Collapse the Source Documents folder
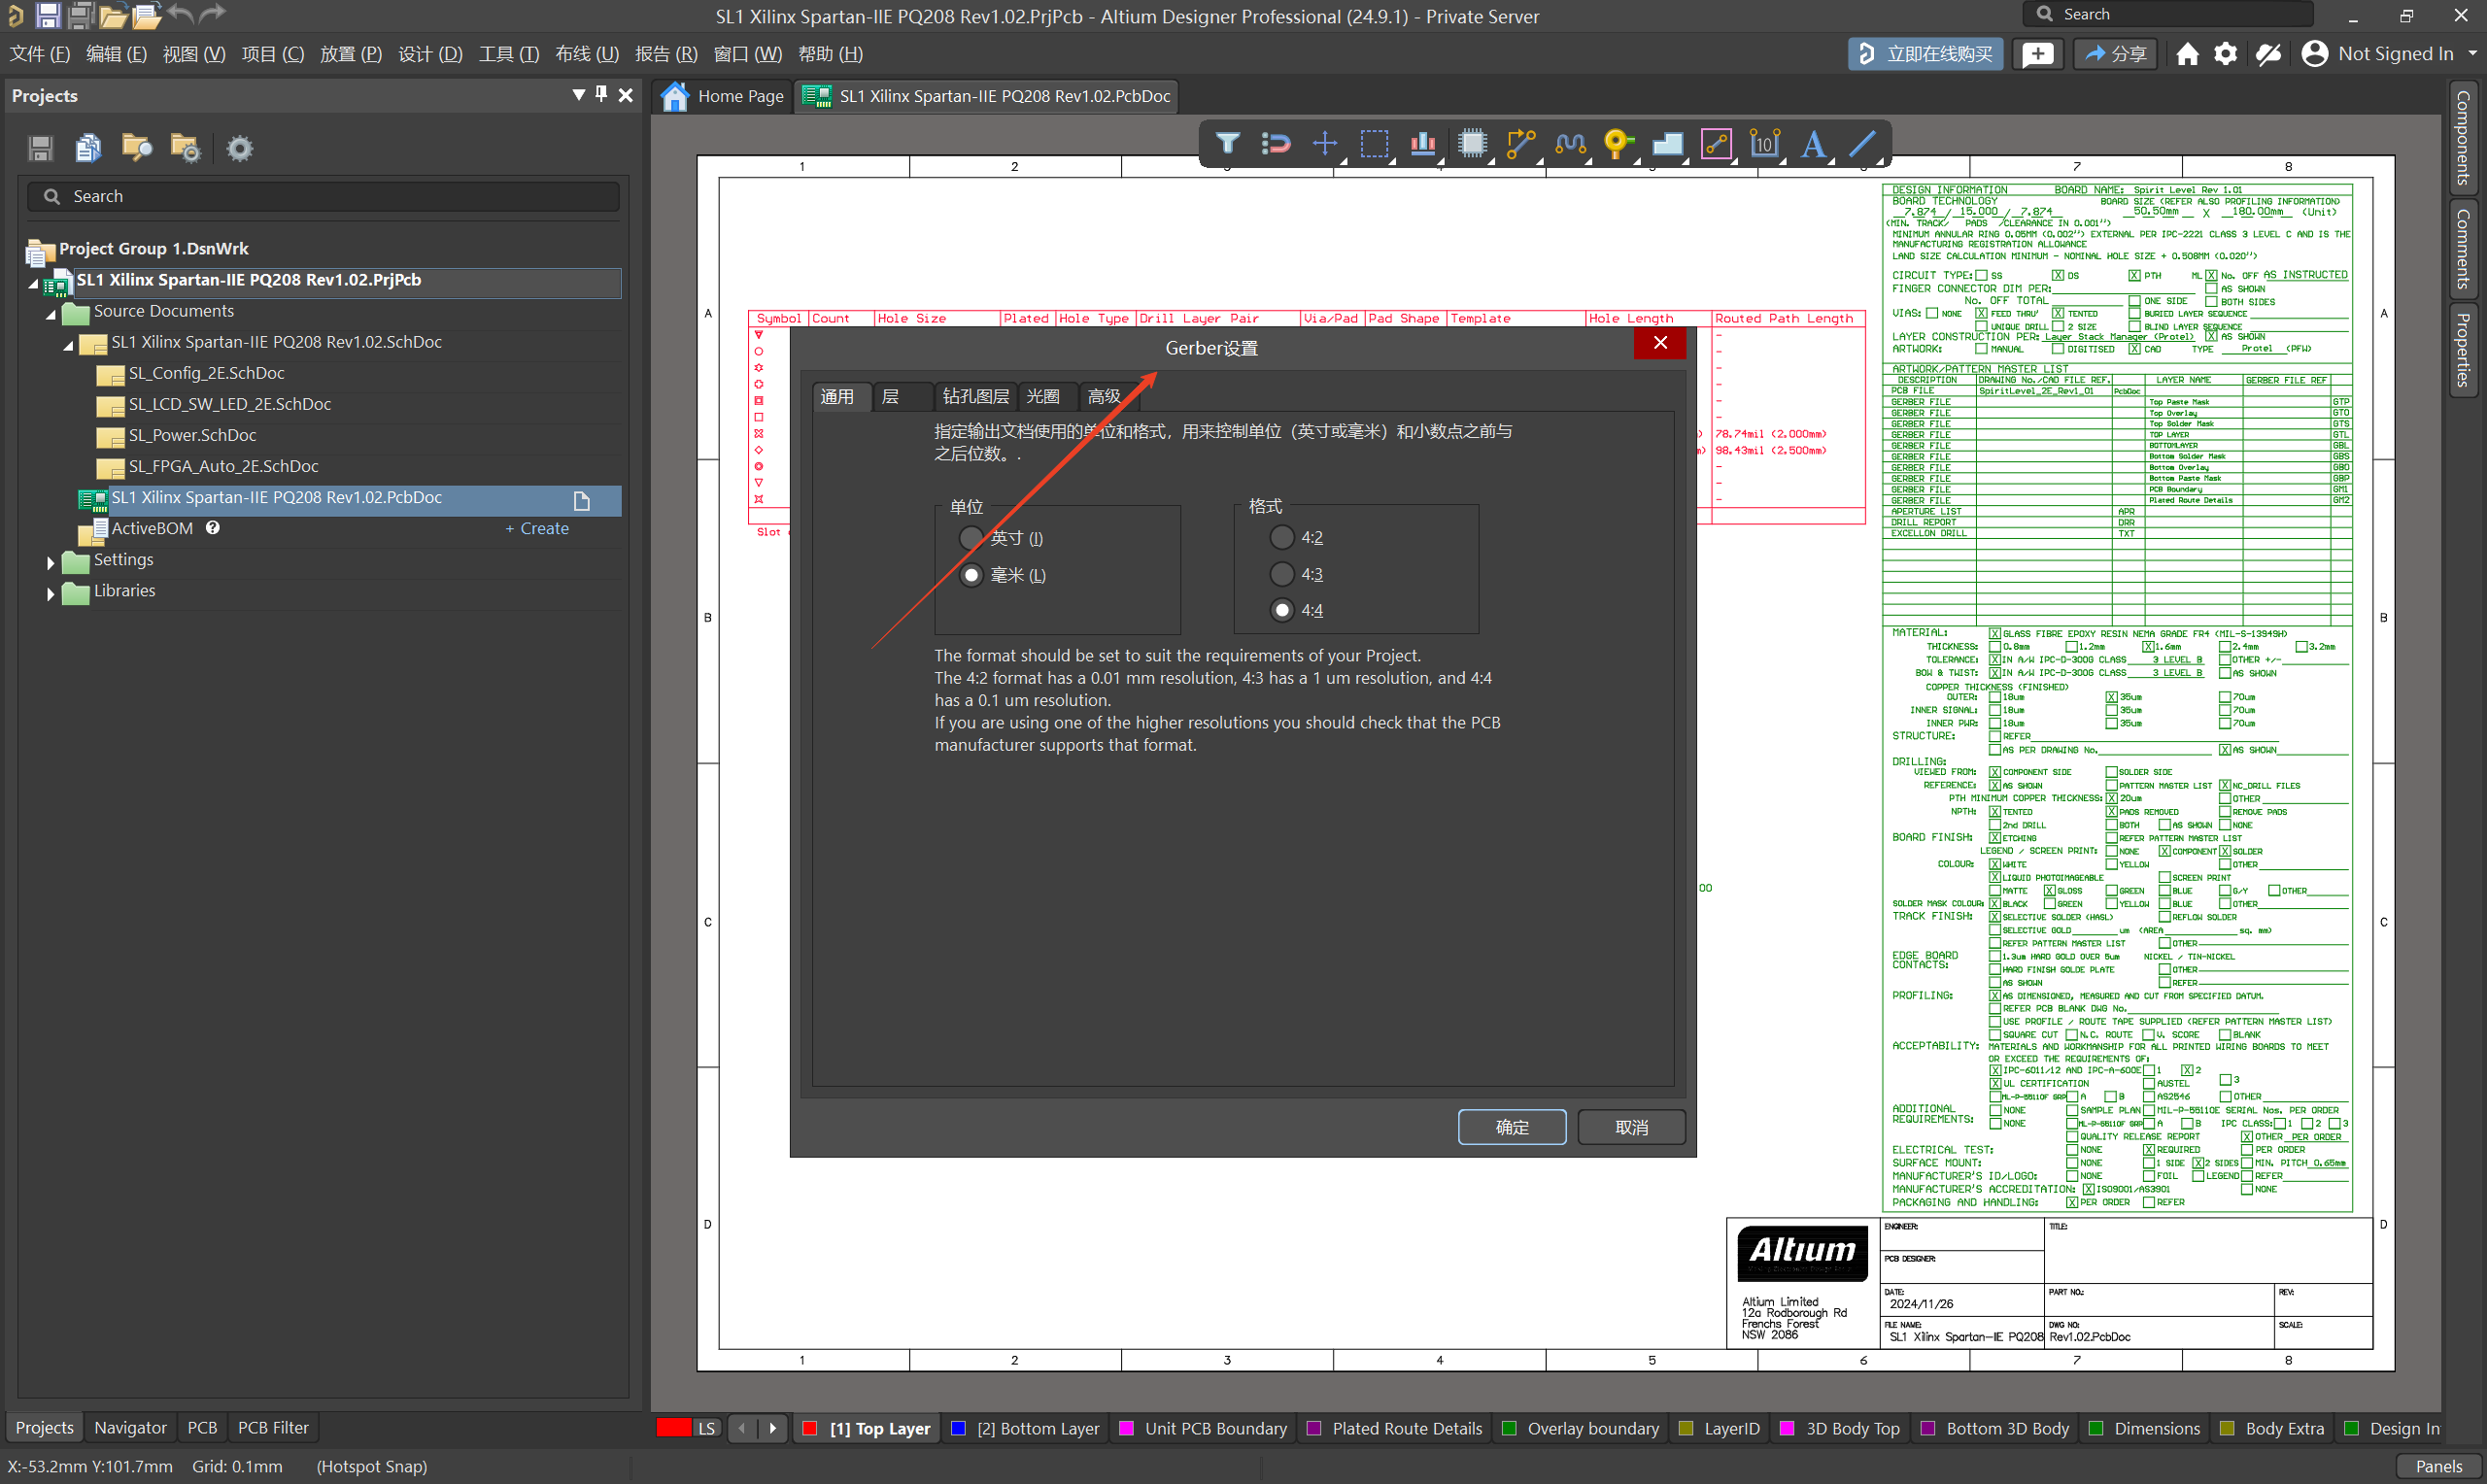Image resolution: width=2487 pixels, height=1484 pixels. tap(51, 315)
